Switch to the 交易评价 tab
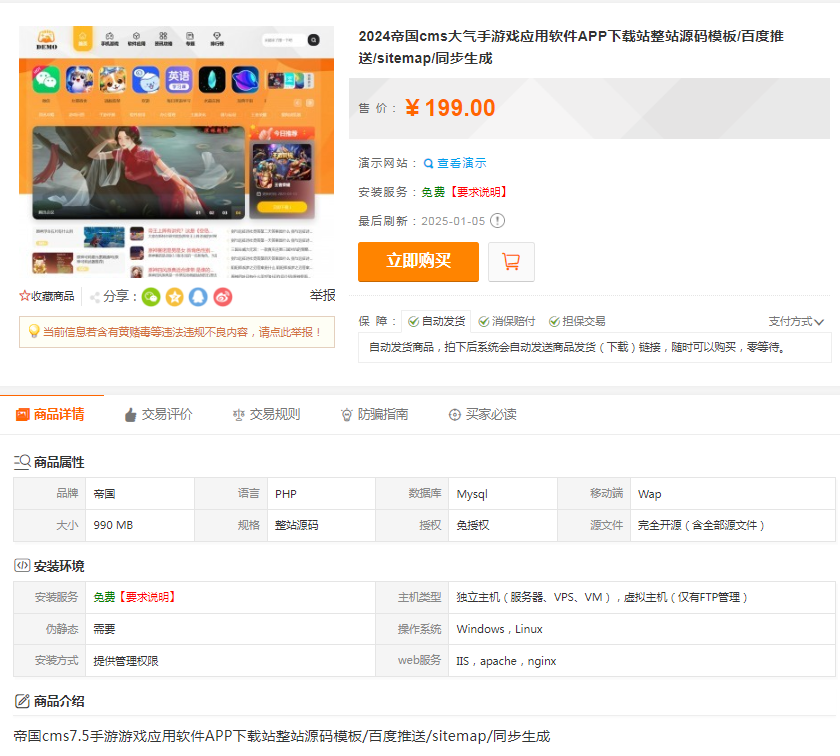840x756 pixels. tap(158, 414)
